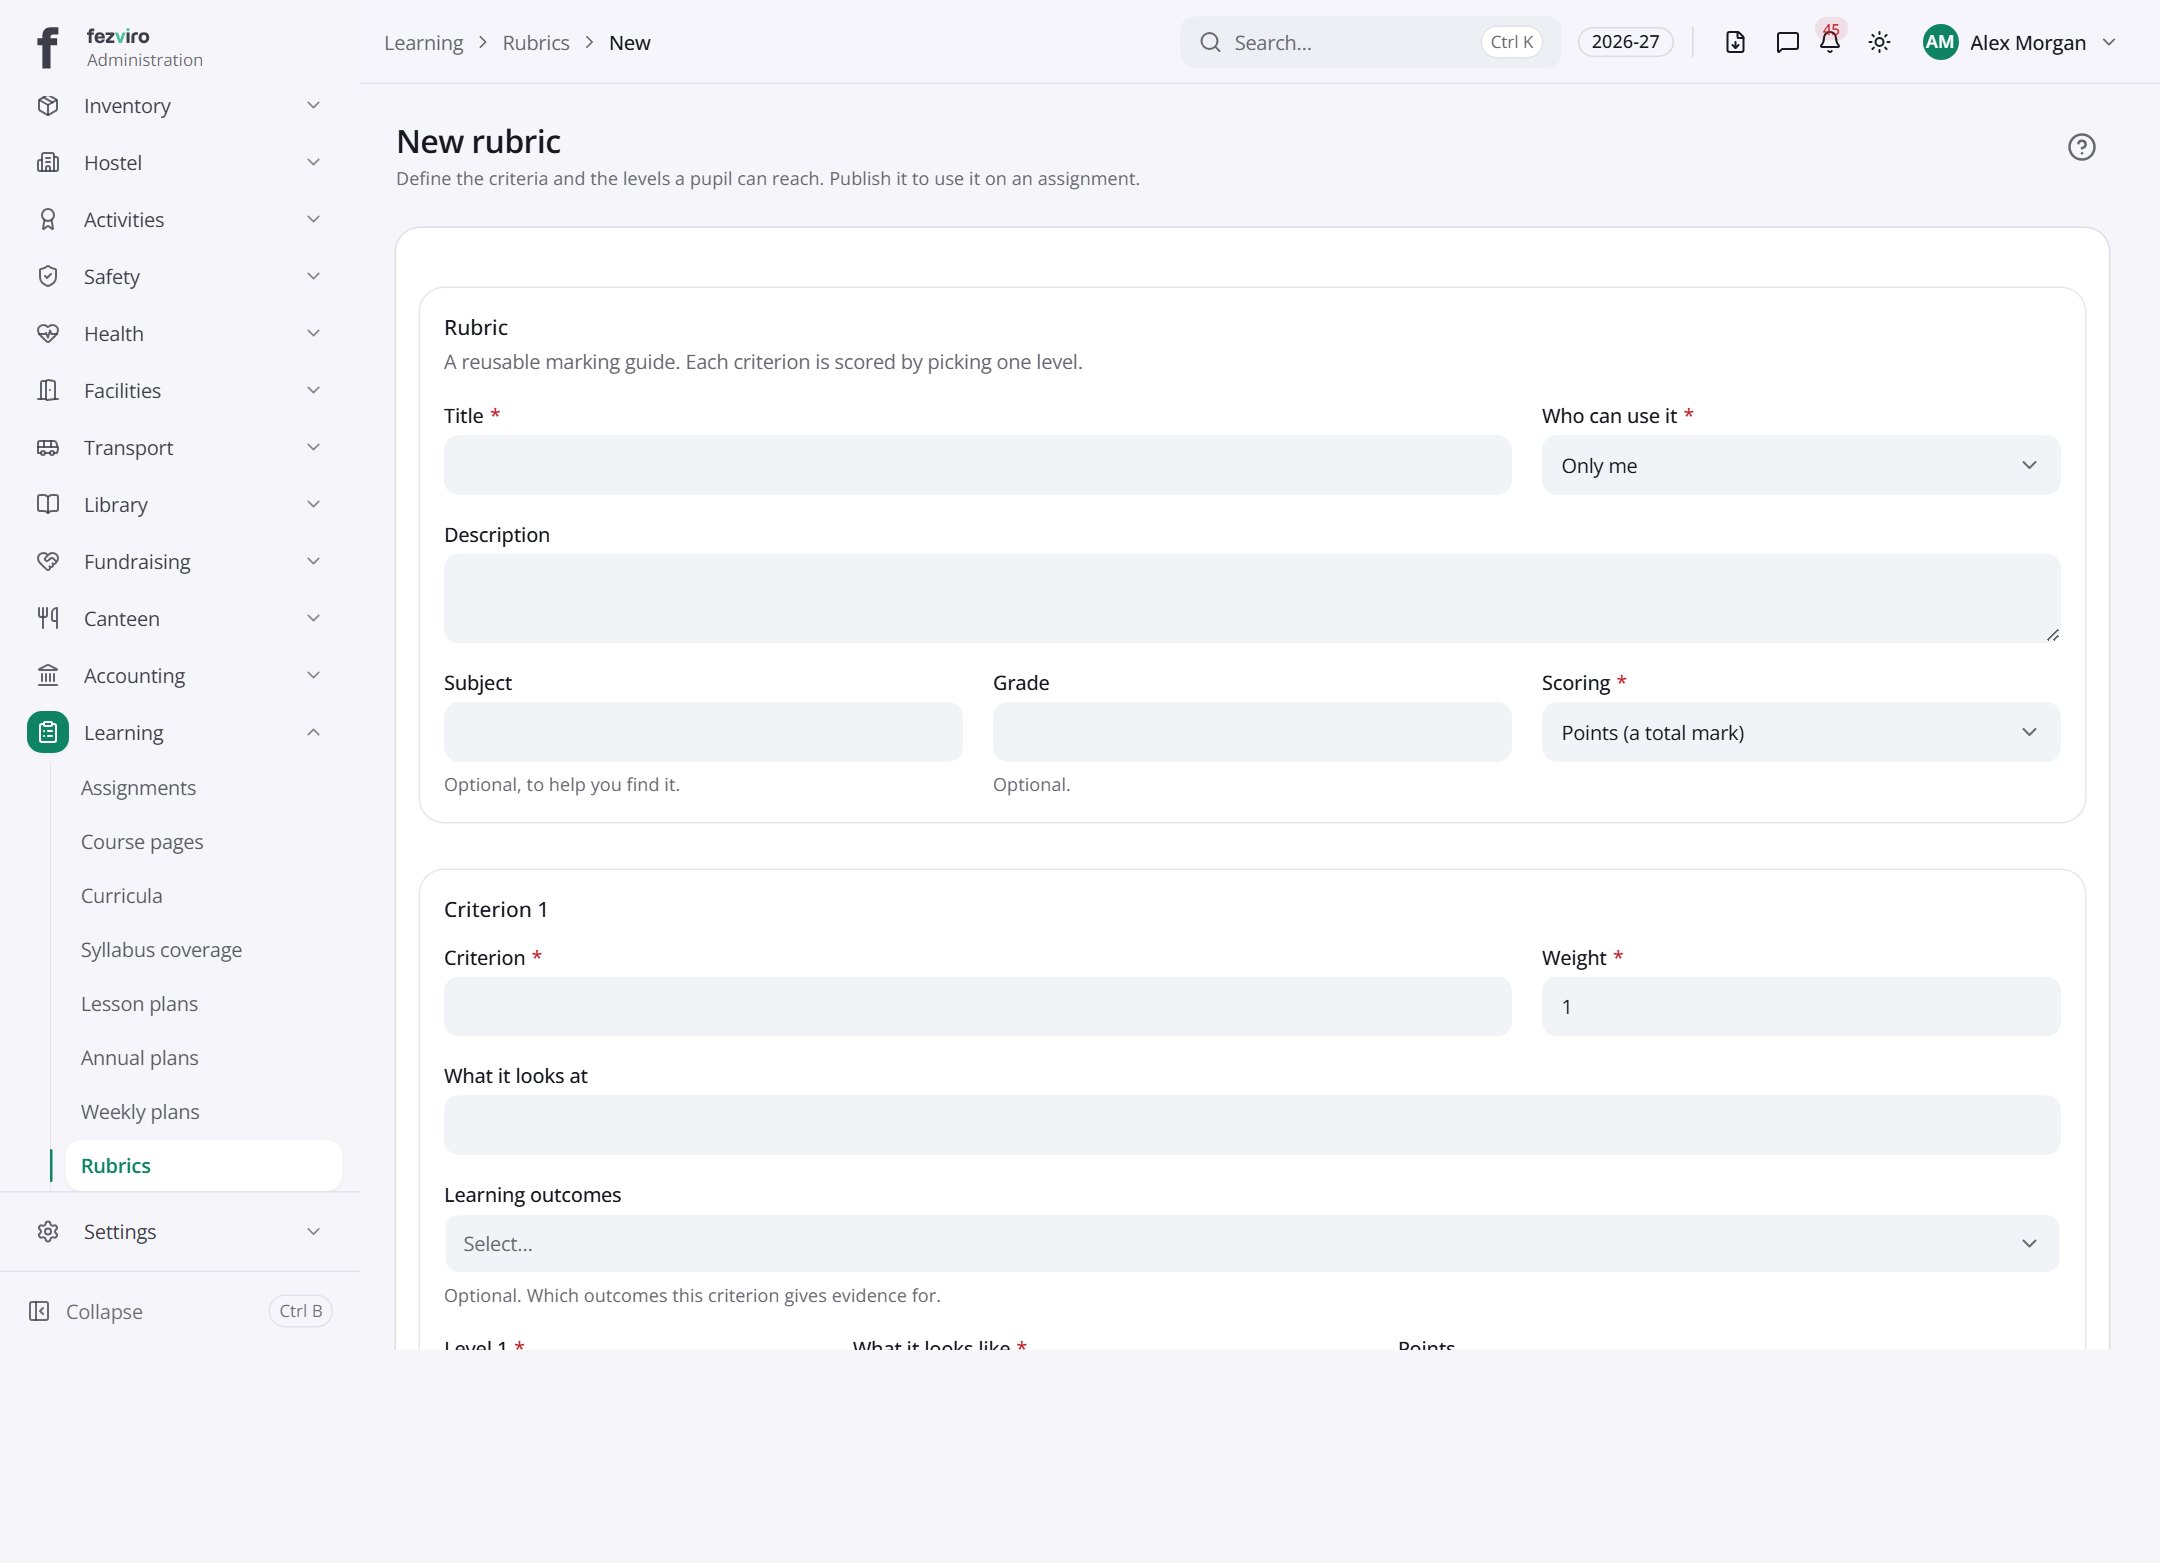Click the Transport bus icon

[48, 448]
